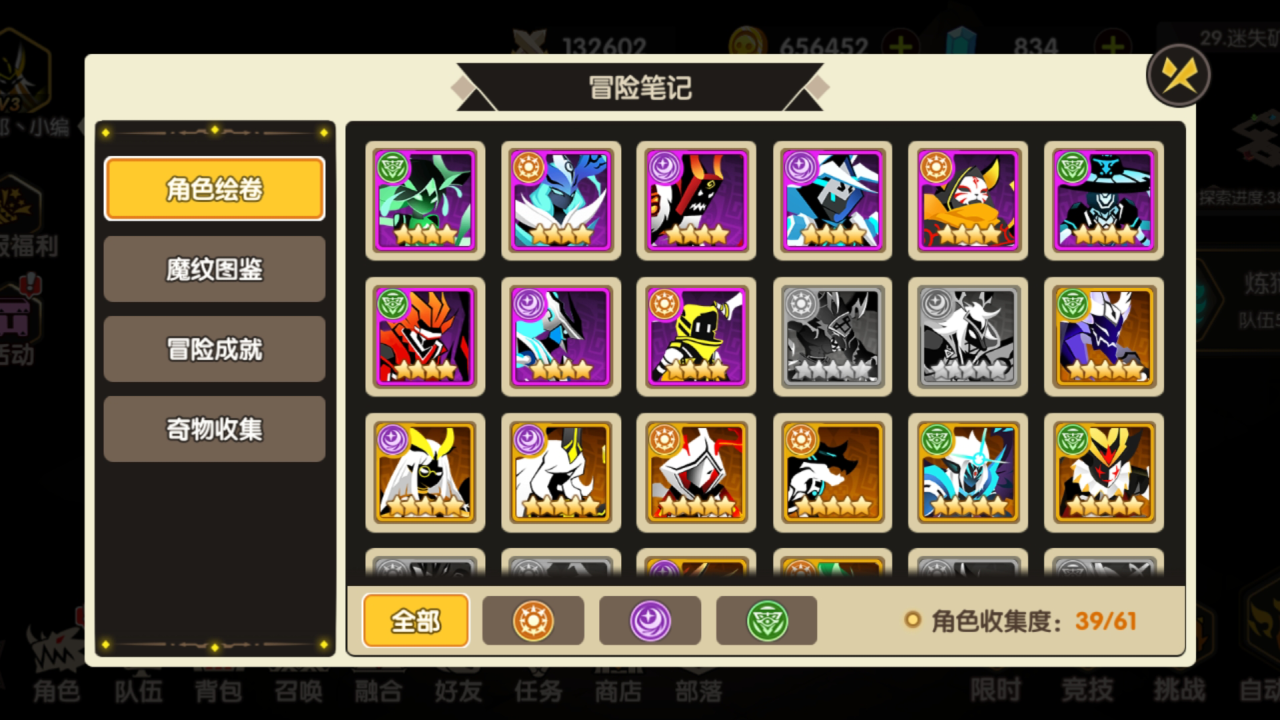
Task: Open the green-haired character card
Action: pos(425,200)
